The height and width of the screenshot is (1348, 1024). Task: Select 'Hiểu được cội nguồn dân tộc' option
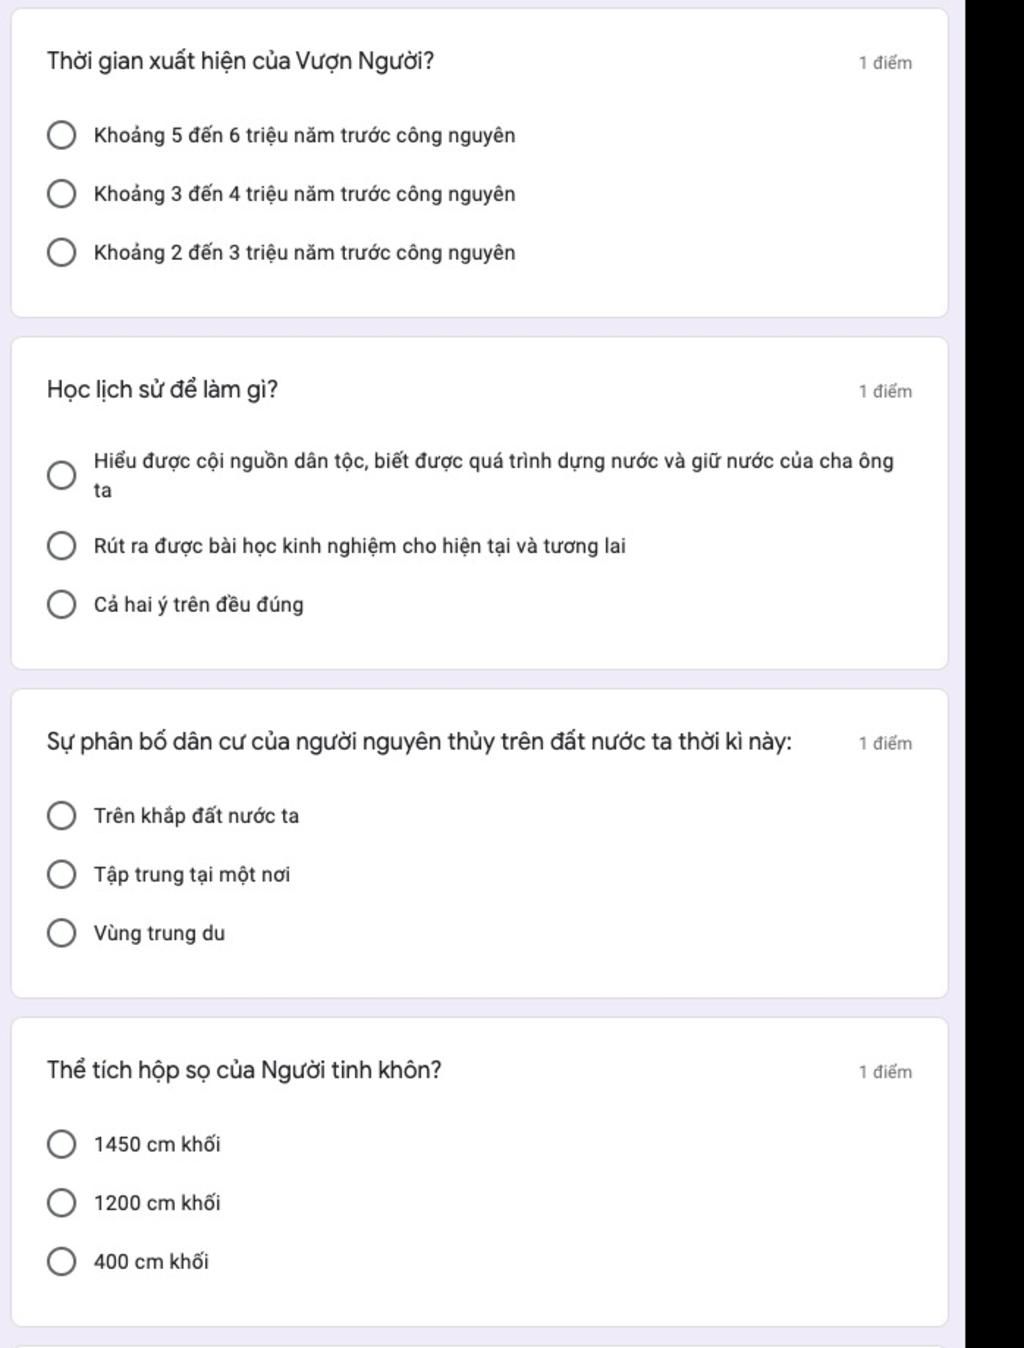click(x=62, y=475)
